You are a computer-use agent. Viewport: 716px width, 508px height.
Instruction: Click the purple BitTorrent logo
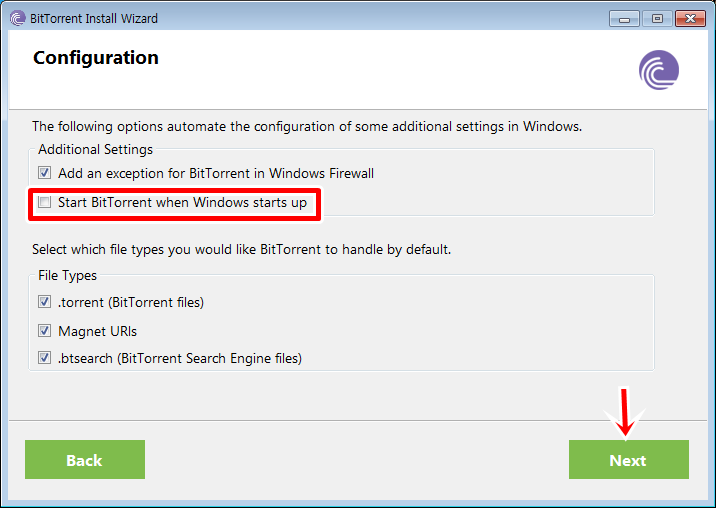658,70
